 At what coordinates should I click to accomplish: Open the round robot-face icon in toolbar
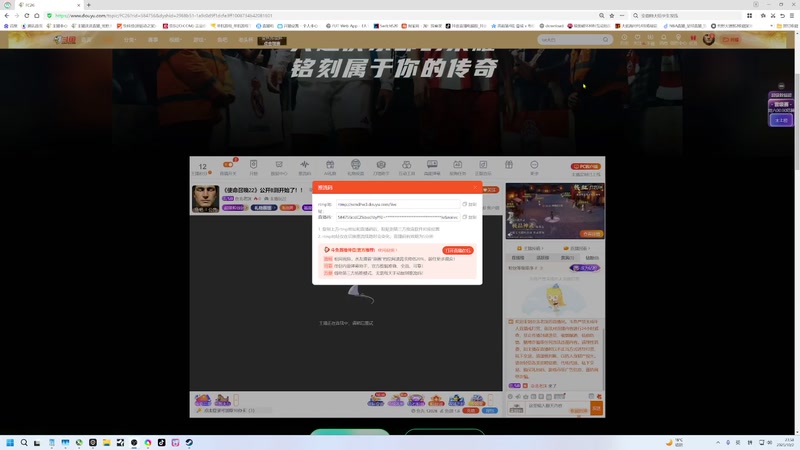(356, 164)
